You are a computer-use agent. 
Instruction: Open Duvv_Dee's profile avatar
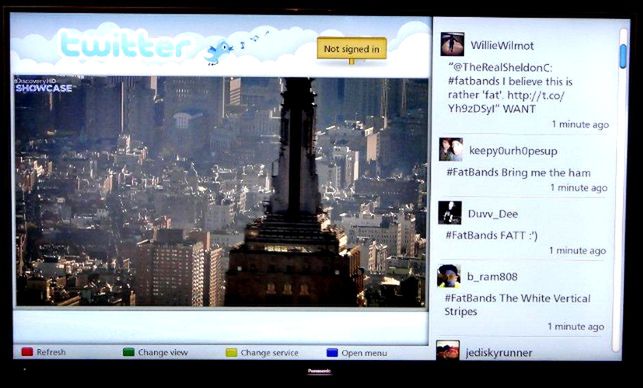point(450,212)
